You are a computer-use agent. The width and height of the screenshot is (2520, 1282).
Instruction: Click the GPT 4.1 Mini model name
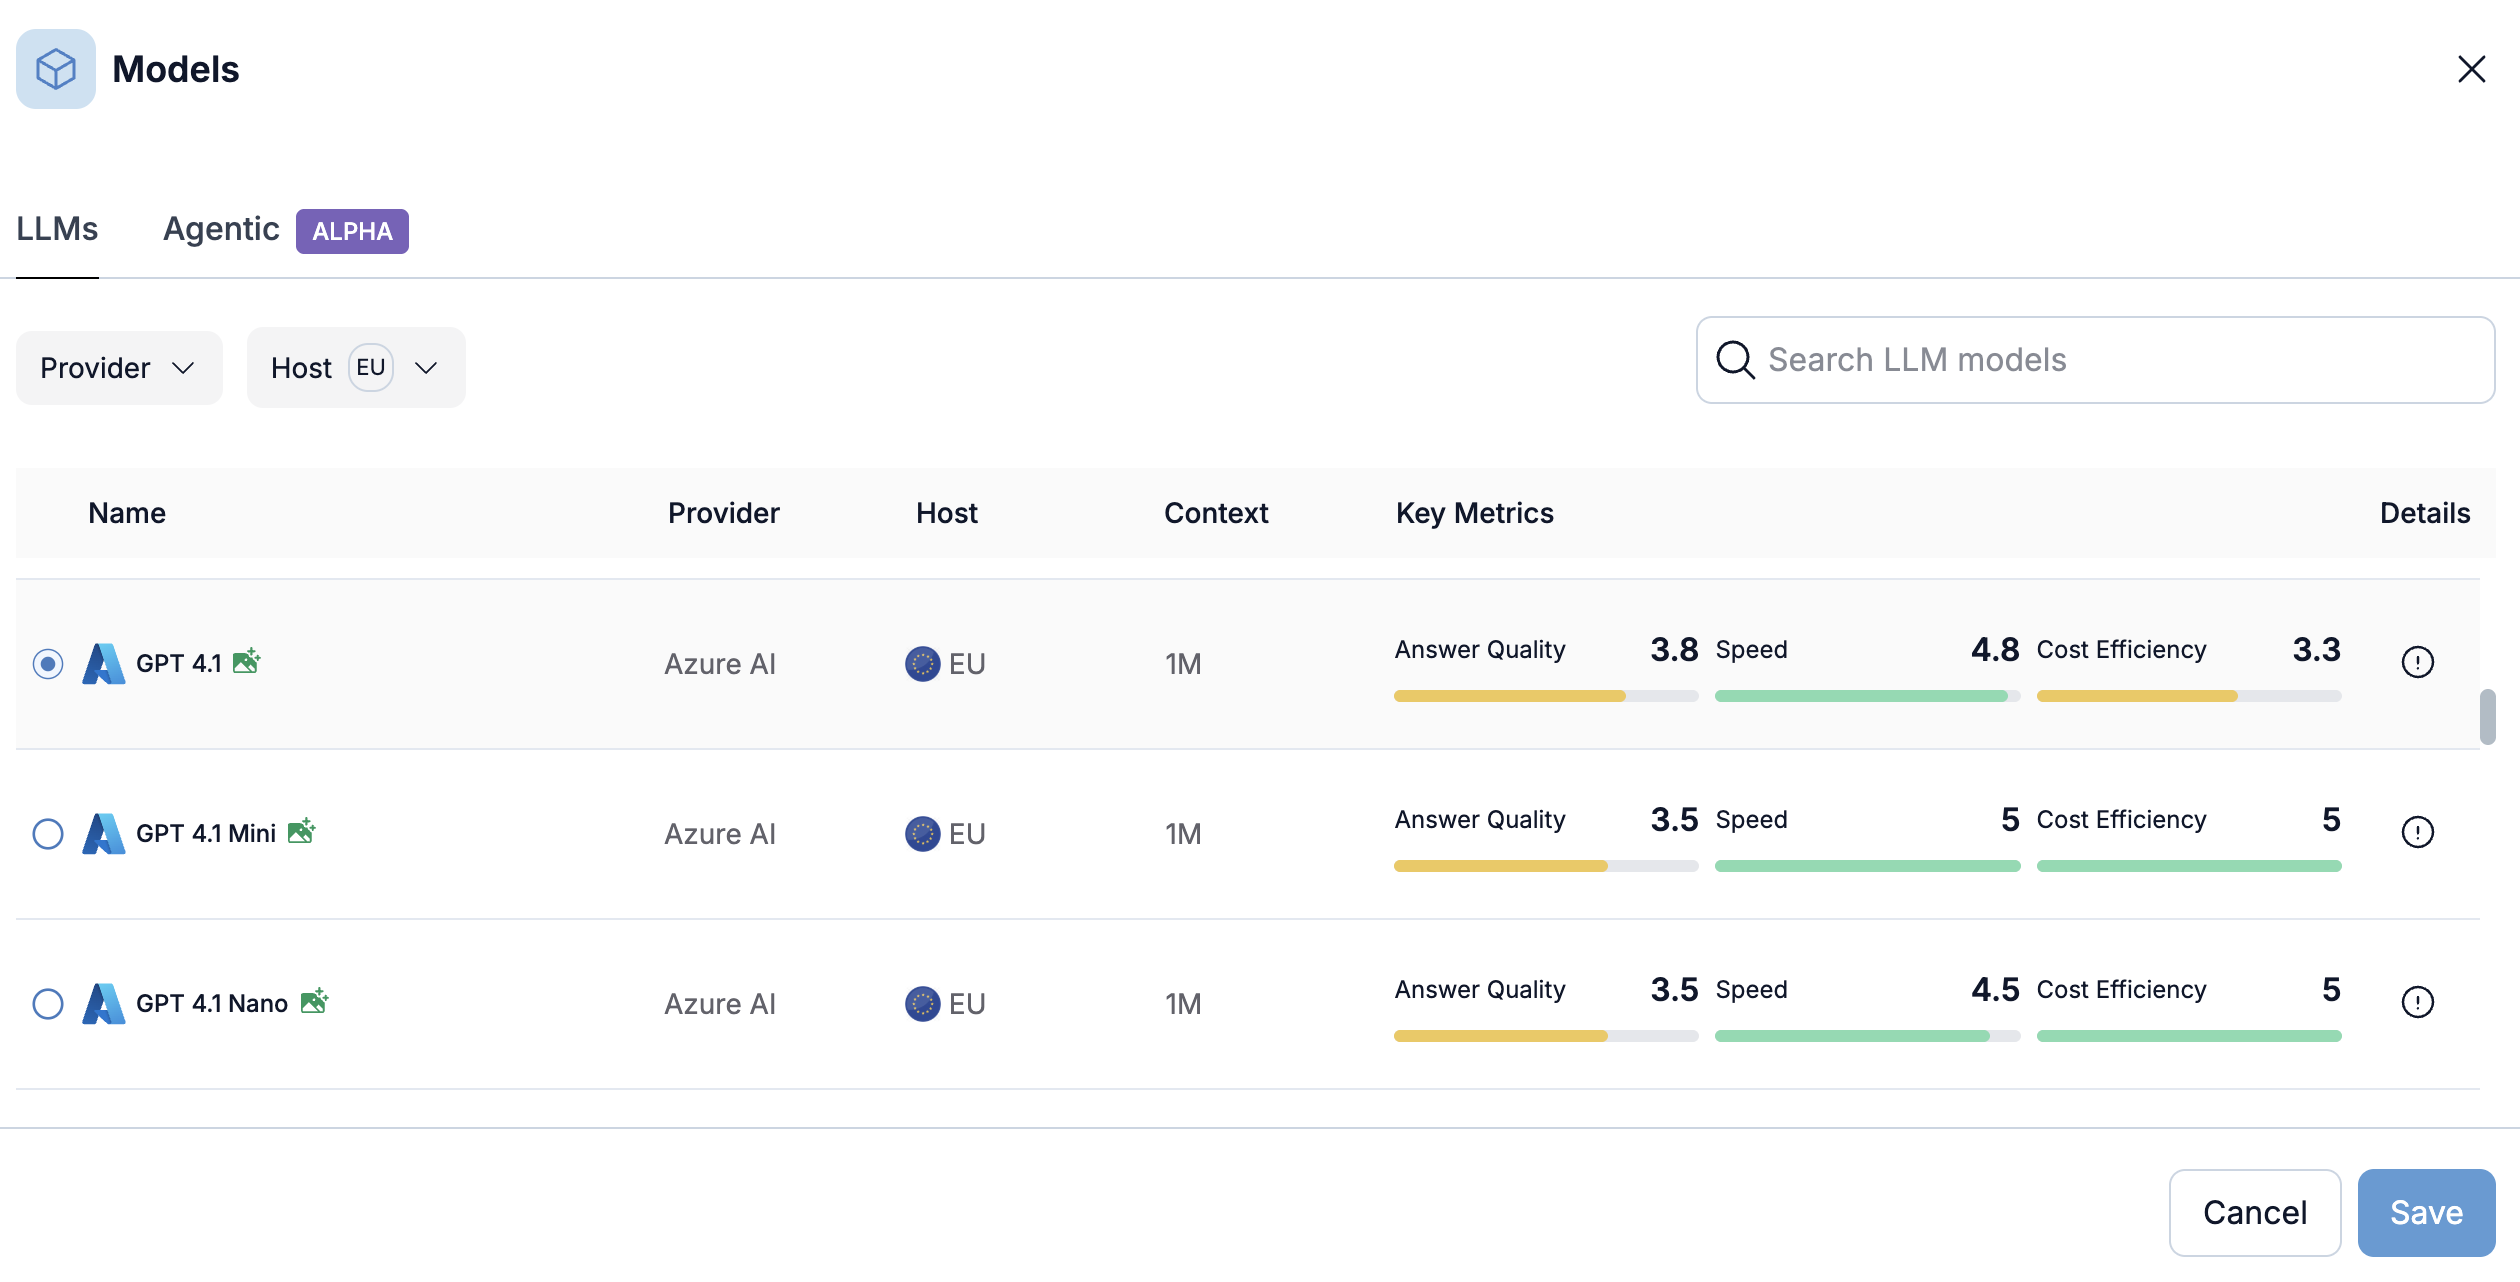click(206, 834)
